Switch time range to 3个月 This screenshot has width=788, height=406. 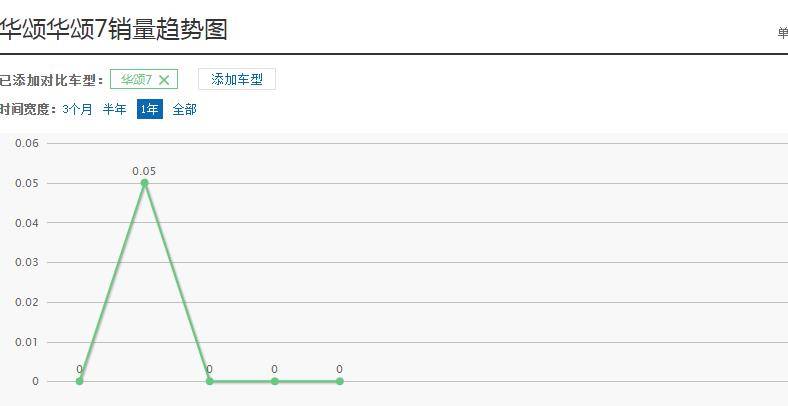pyautogui.click(x=77, y=110)
